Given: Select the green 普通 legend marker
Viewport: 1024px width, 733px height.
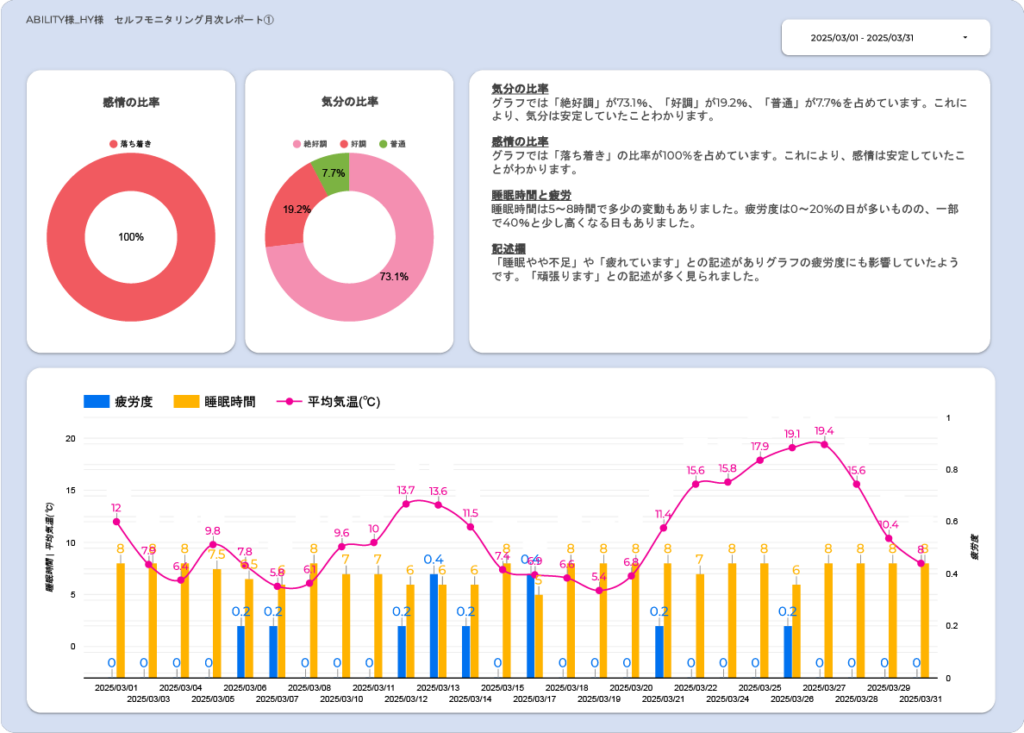Looking at the screenshot, I should click(x=385, y=144).
